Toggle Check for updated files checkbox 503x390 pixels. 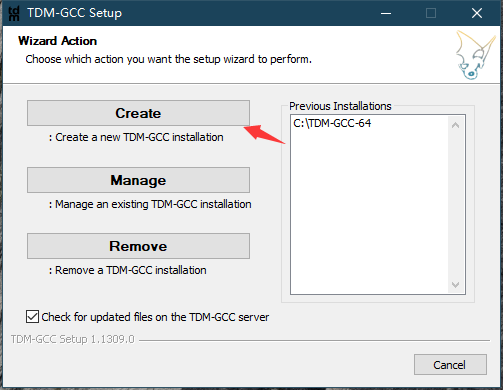32,317
